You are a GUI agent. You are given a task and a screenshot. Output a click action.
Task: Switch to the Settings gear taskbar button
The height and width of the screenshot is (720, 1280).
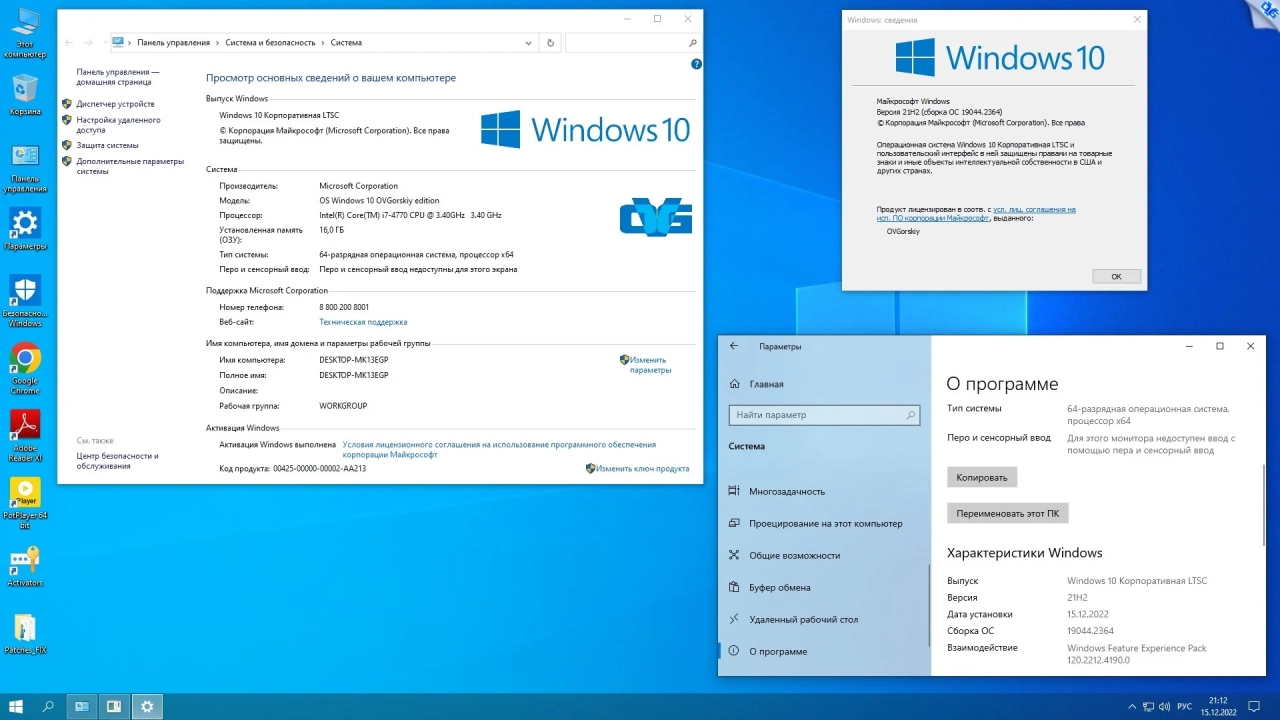pyautogui.click(x=147, y=706)
